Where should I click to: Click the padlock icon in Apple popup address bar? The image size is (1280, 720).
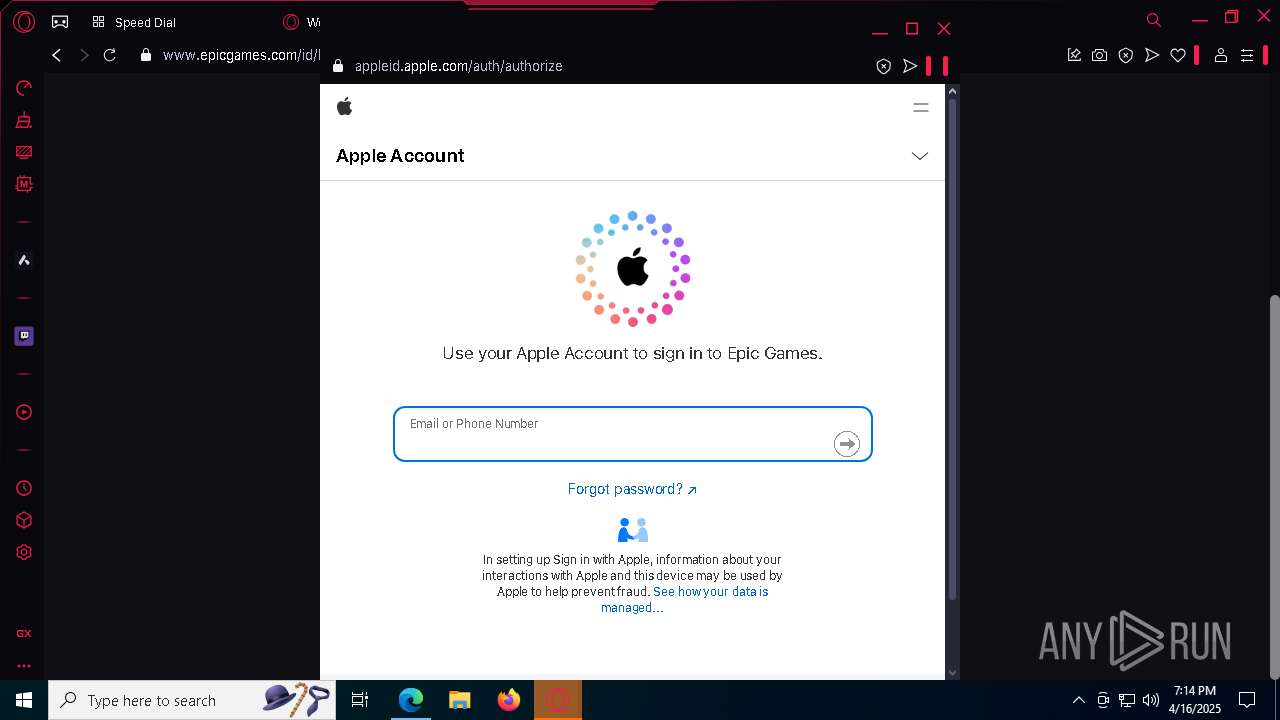[338, 66]
